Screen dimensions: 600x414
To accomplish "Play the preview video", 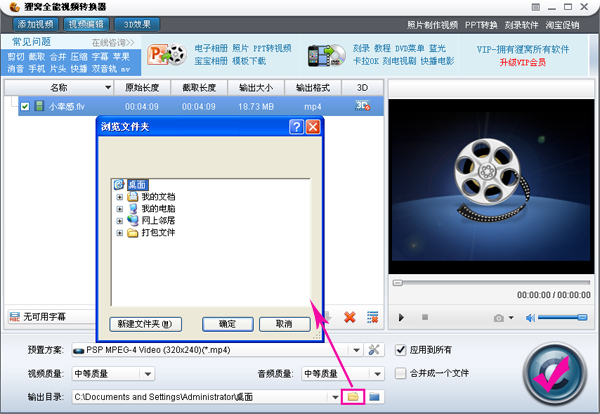I will click(401, 317).
